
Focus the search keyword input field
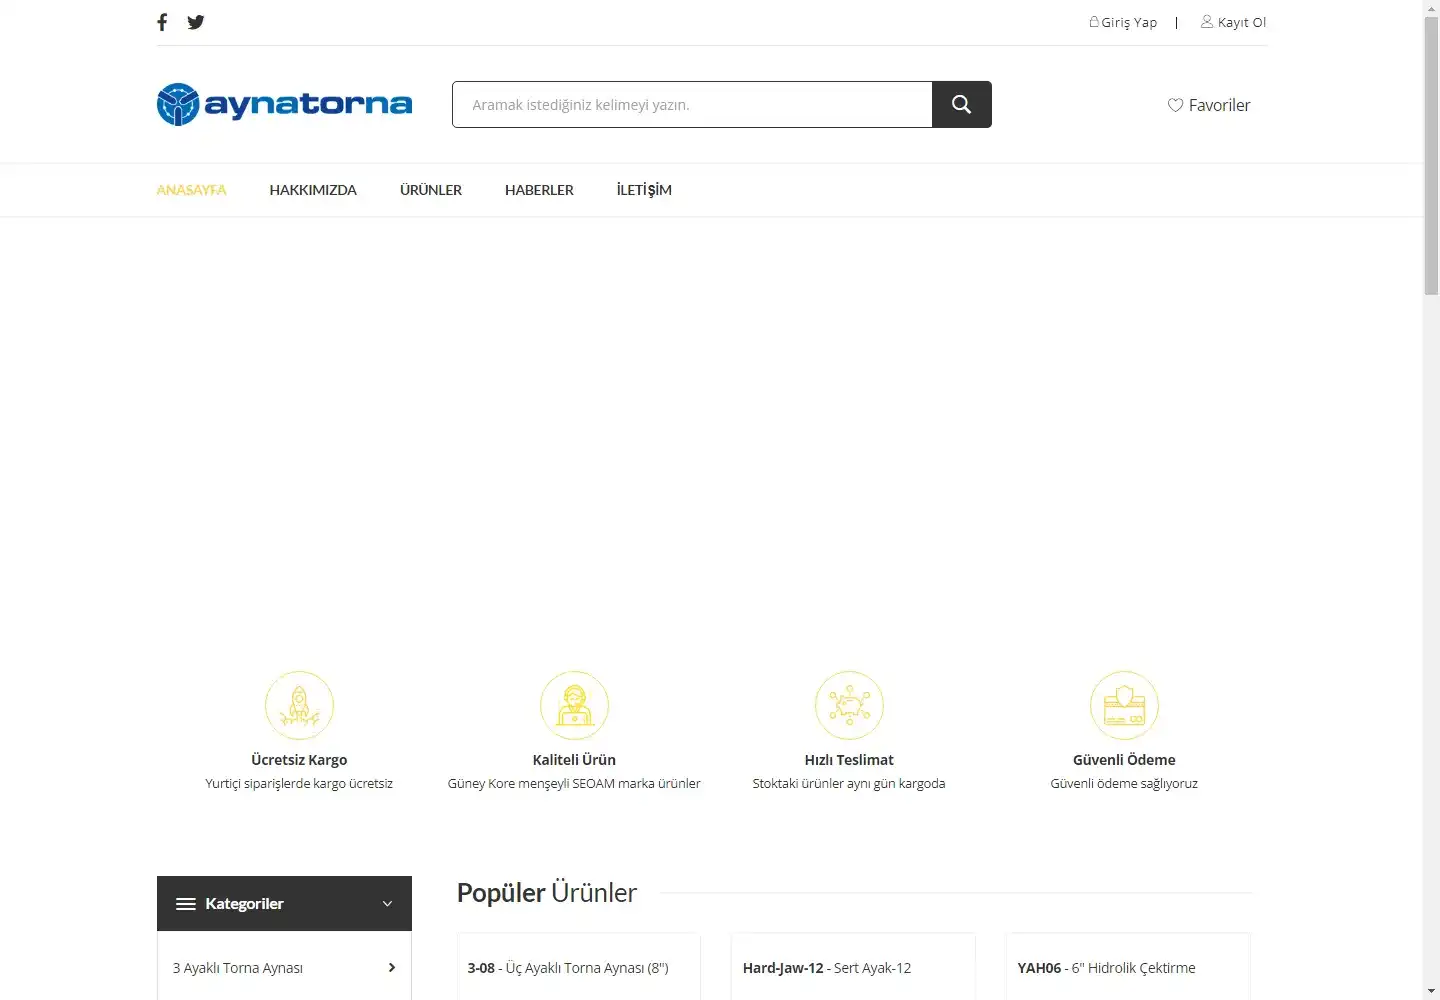pos(692,104)
